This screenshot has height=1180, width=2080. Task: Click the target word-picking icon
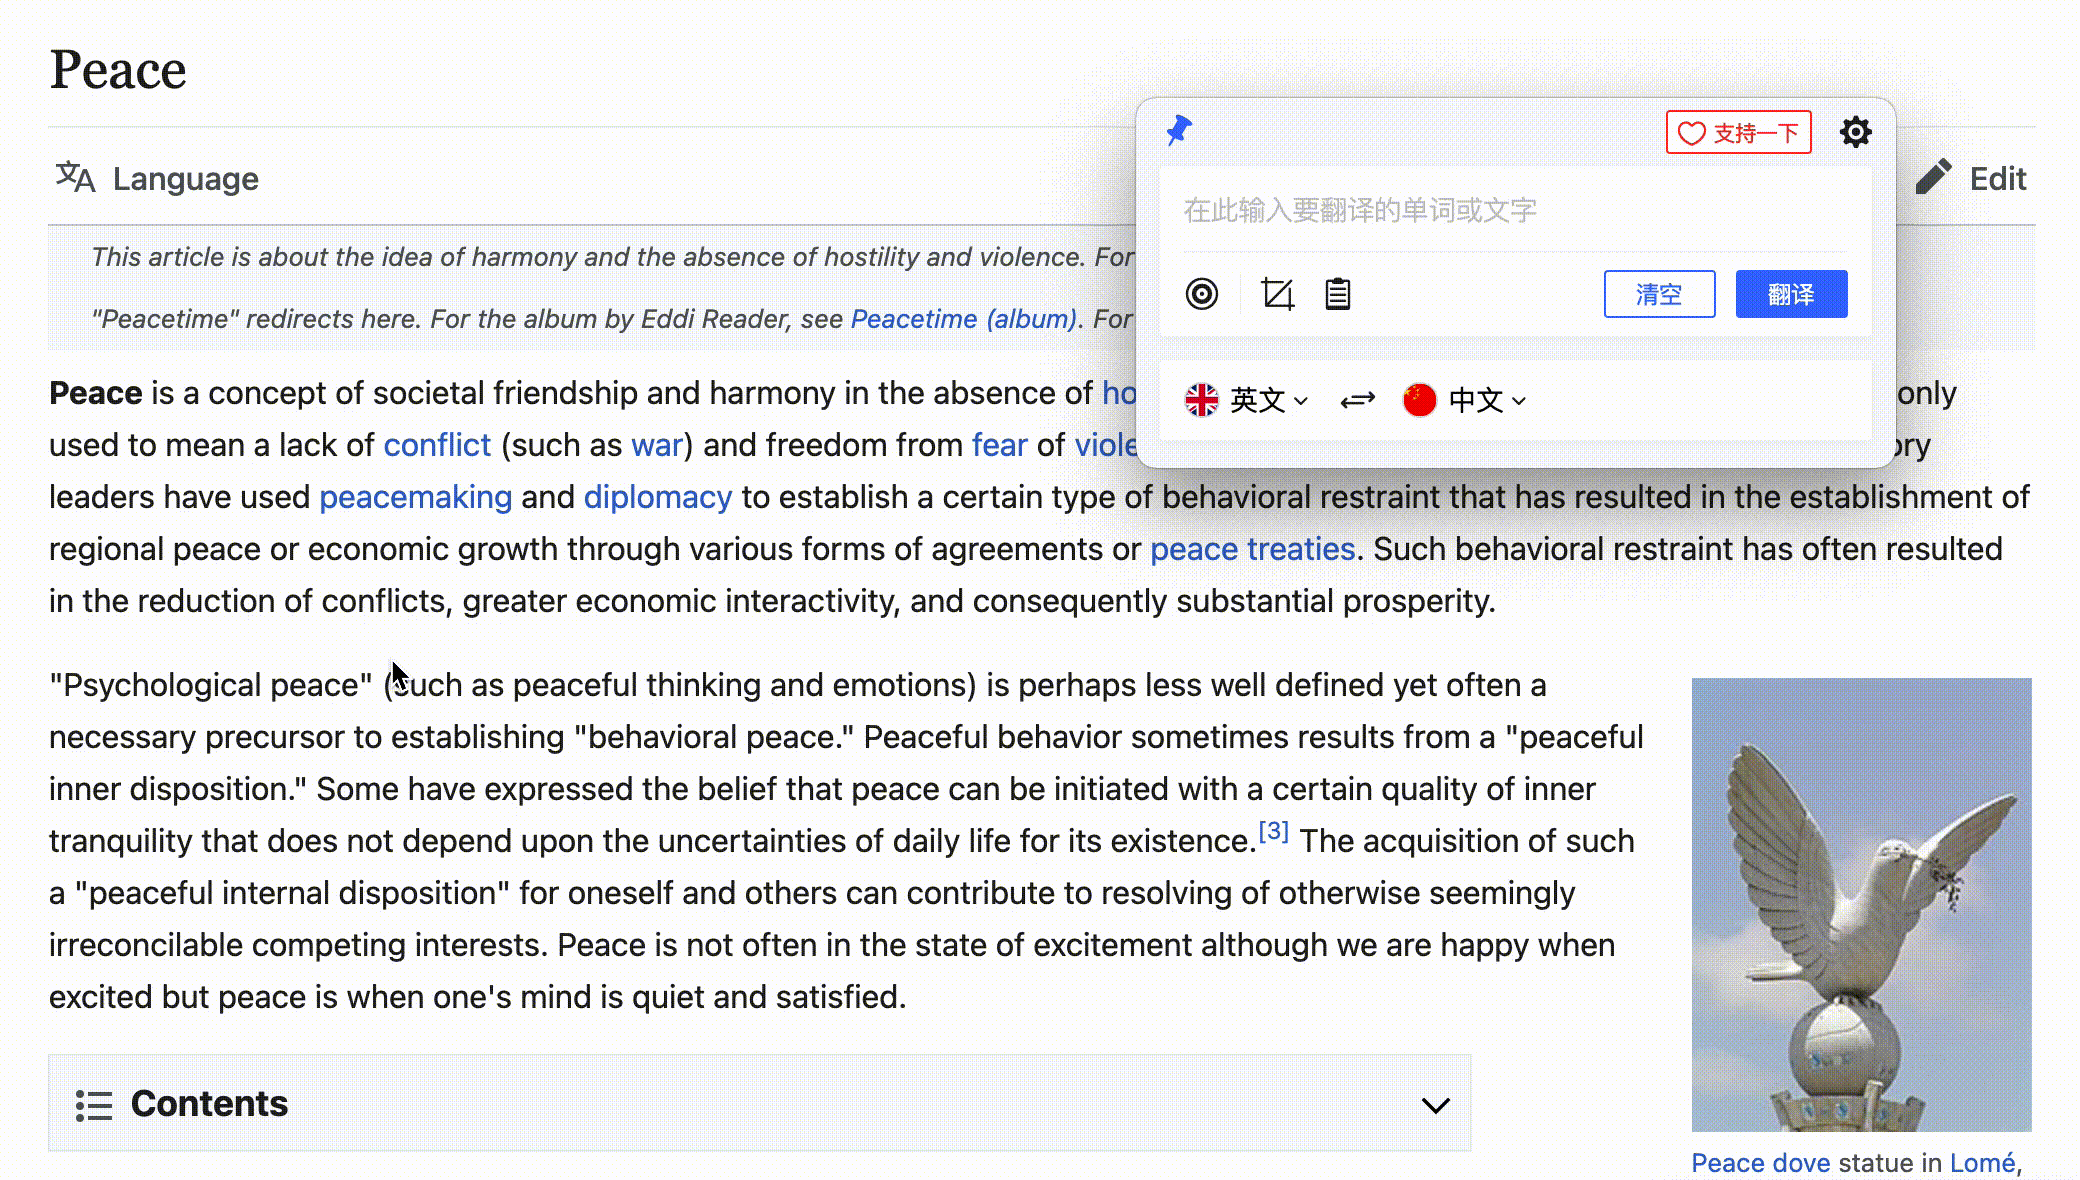1202,294
